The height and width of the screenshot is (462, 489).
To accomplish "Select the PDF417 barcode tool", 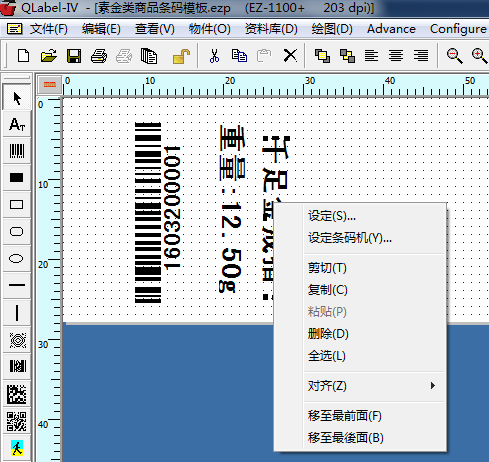I will [17, 366].
